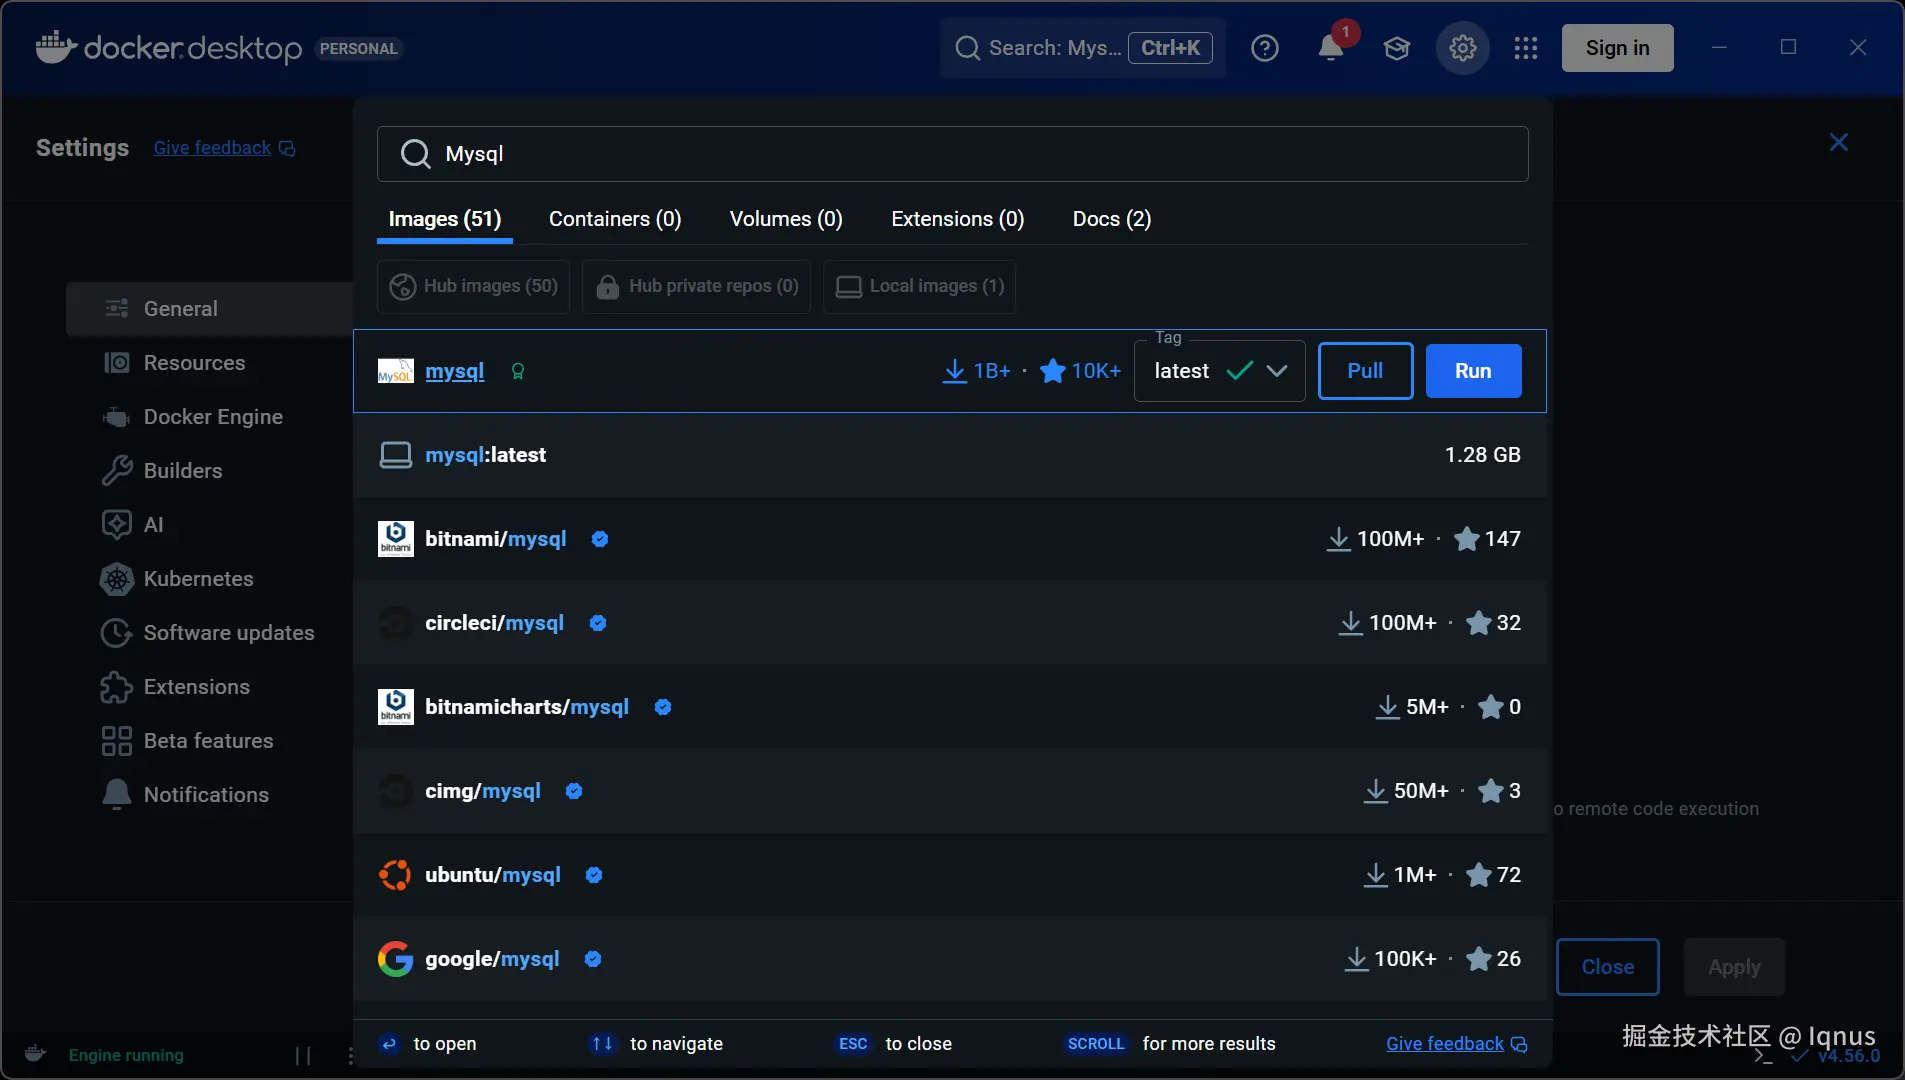Pull the mysql image
Image resolution: width=1905 pixels, height=1080 pixels.
click(1365, 371)
